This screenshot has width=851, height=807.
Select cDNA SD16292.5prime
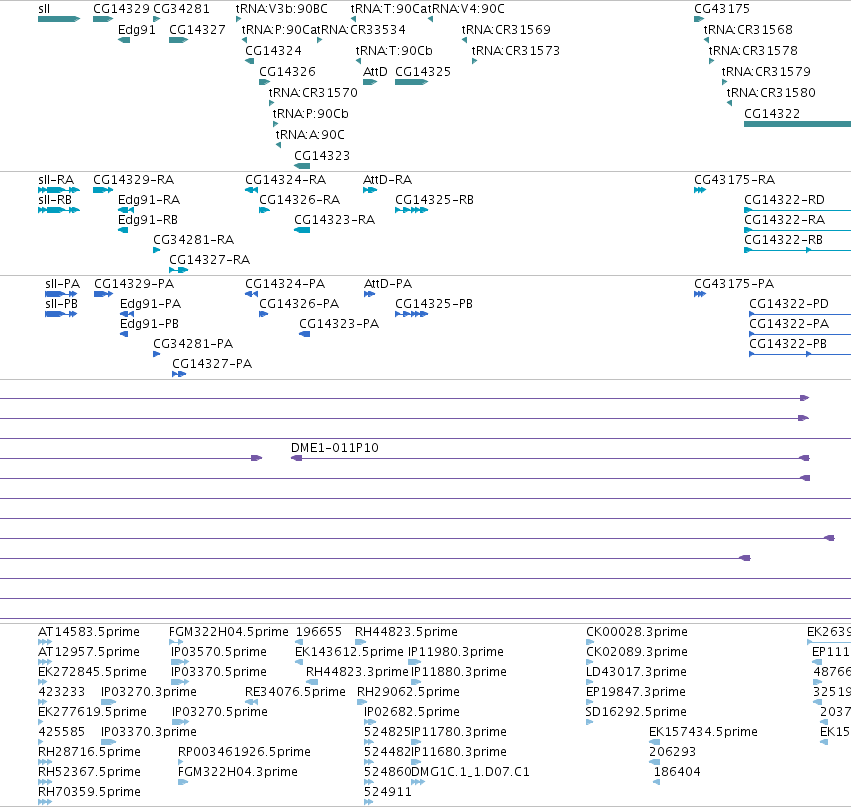[x=589, y=722]
